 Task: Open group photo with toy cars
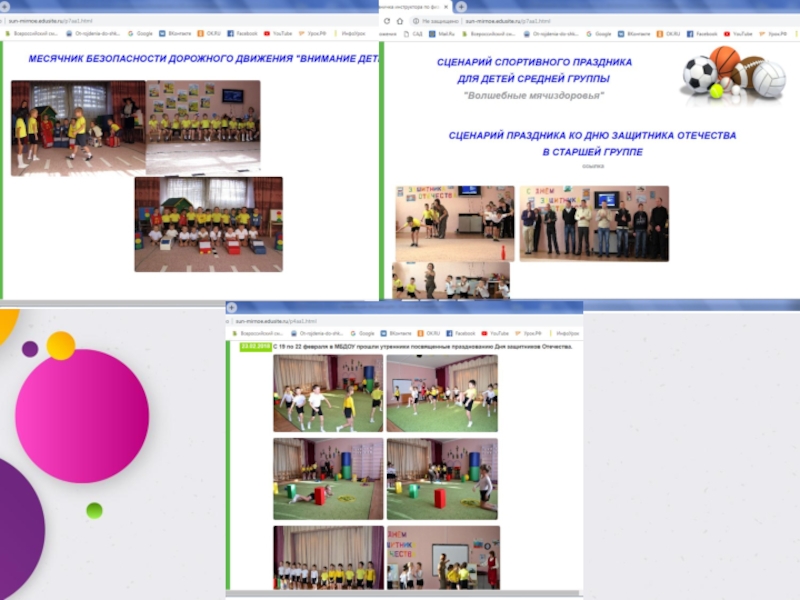click(209, 224)
